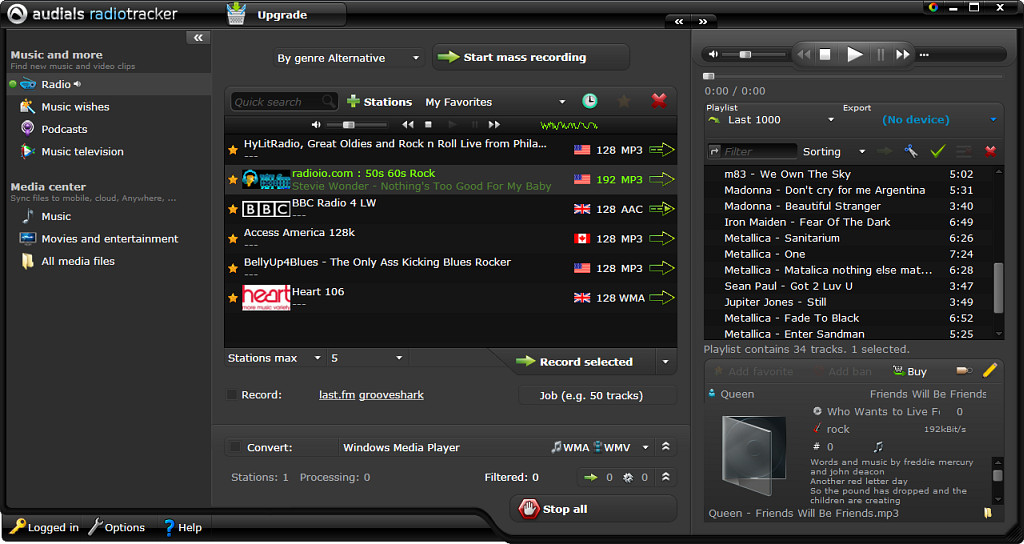Open the grooveshark link

pos(391,394)
